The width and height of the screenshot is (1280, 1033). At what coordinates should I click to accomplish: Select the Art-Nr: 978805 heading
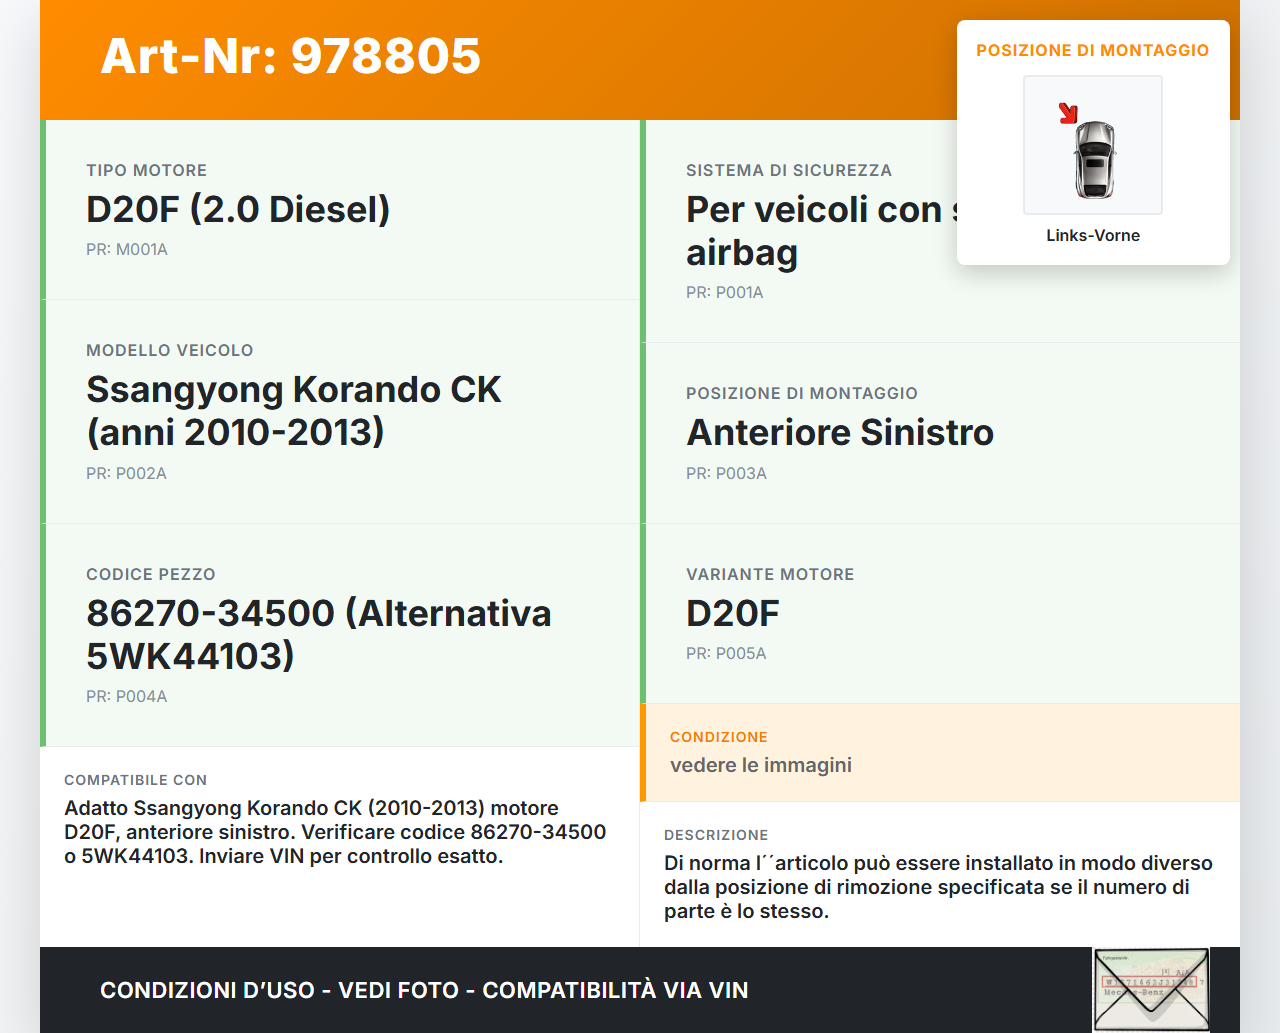pos(290,56)
